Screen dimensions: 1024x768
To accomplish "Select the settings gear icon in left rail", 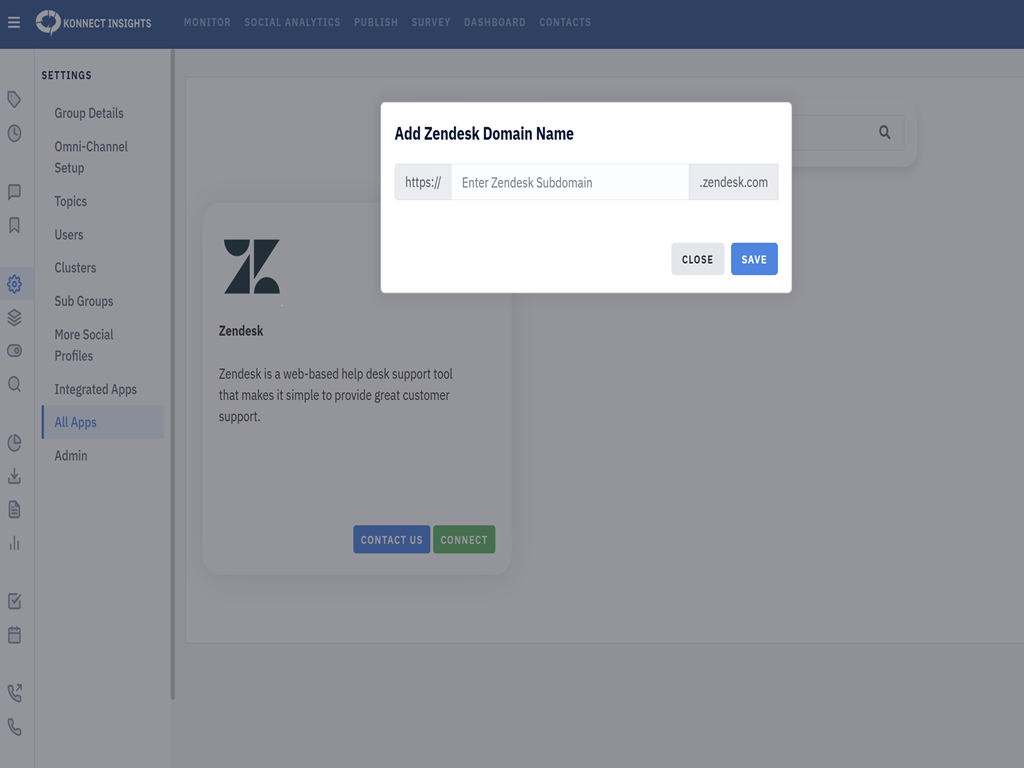I will (x=14, y=284).
